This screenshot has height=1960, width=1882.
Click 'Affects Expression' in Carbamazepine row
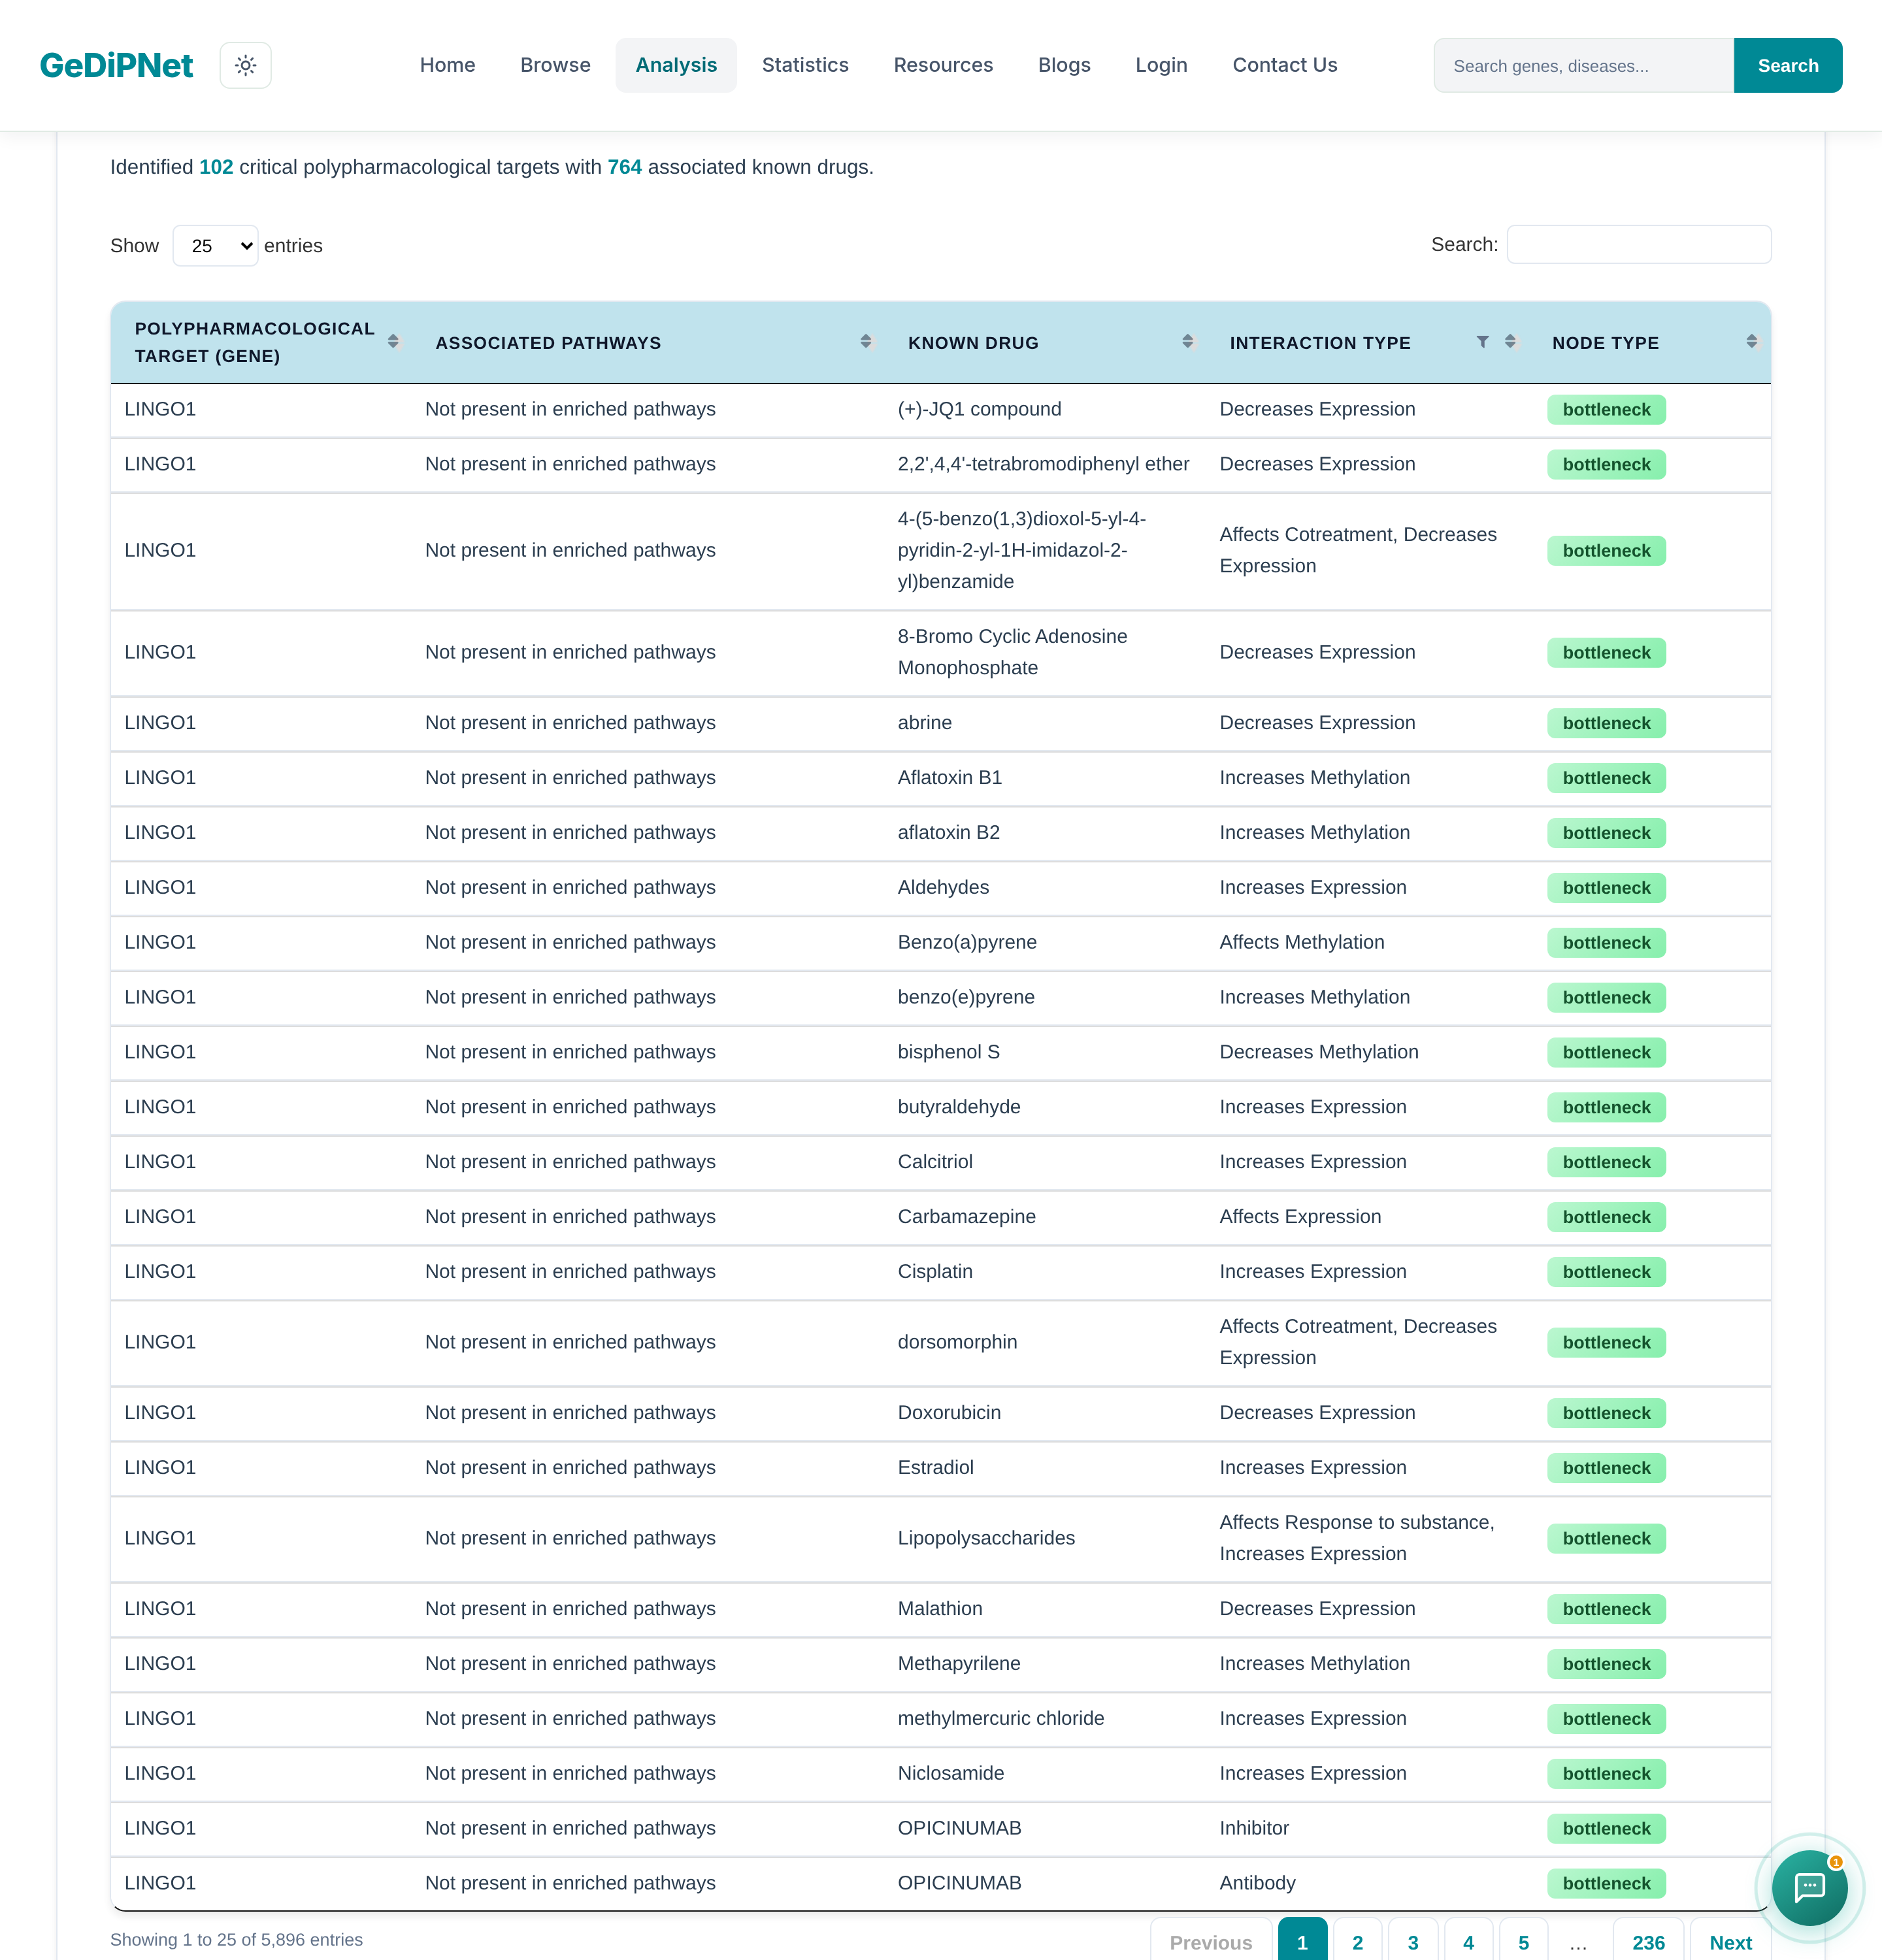[x=1300, y=1217]
